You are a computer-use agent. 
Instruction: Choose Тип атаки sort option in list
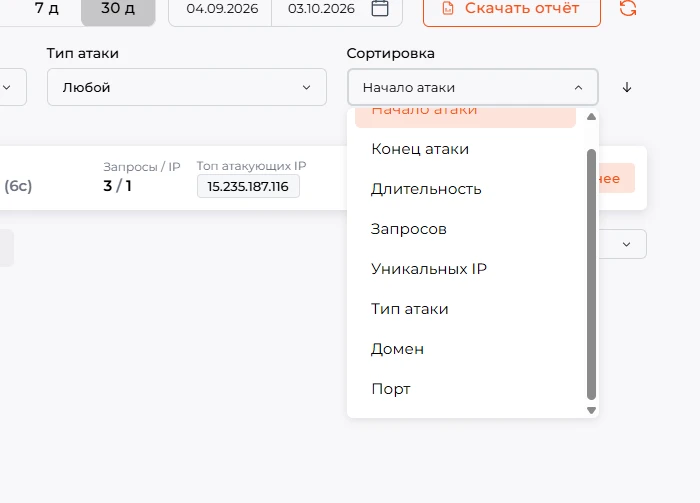[x=465, y=309]
